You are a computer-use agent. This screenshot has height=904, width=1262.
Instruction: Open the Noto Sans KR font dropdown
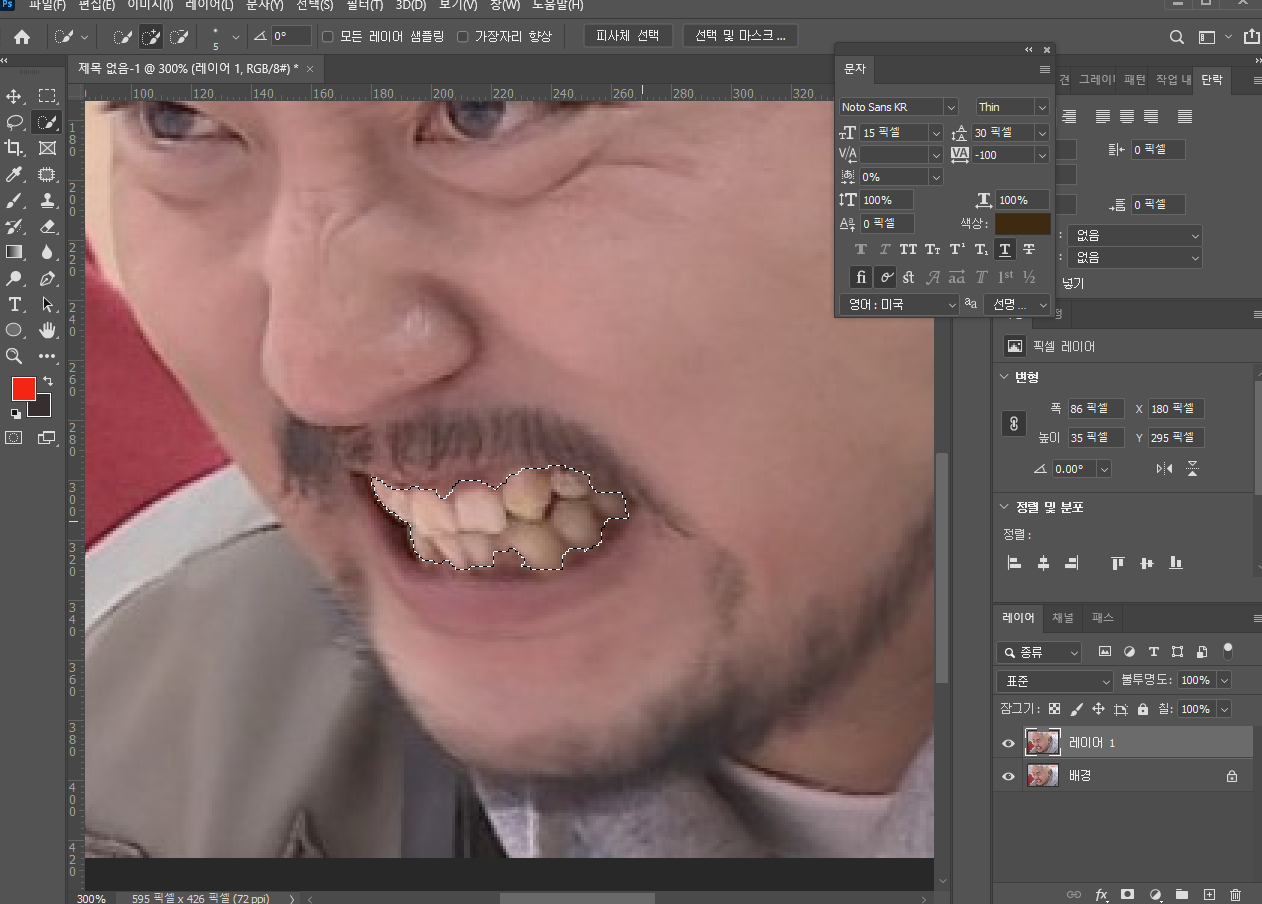(x=952, y=107)
